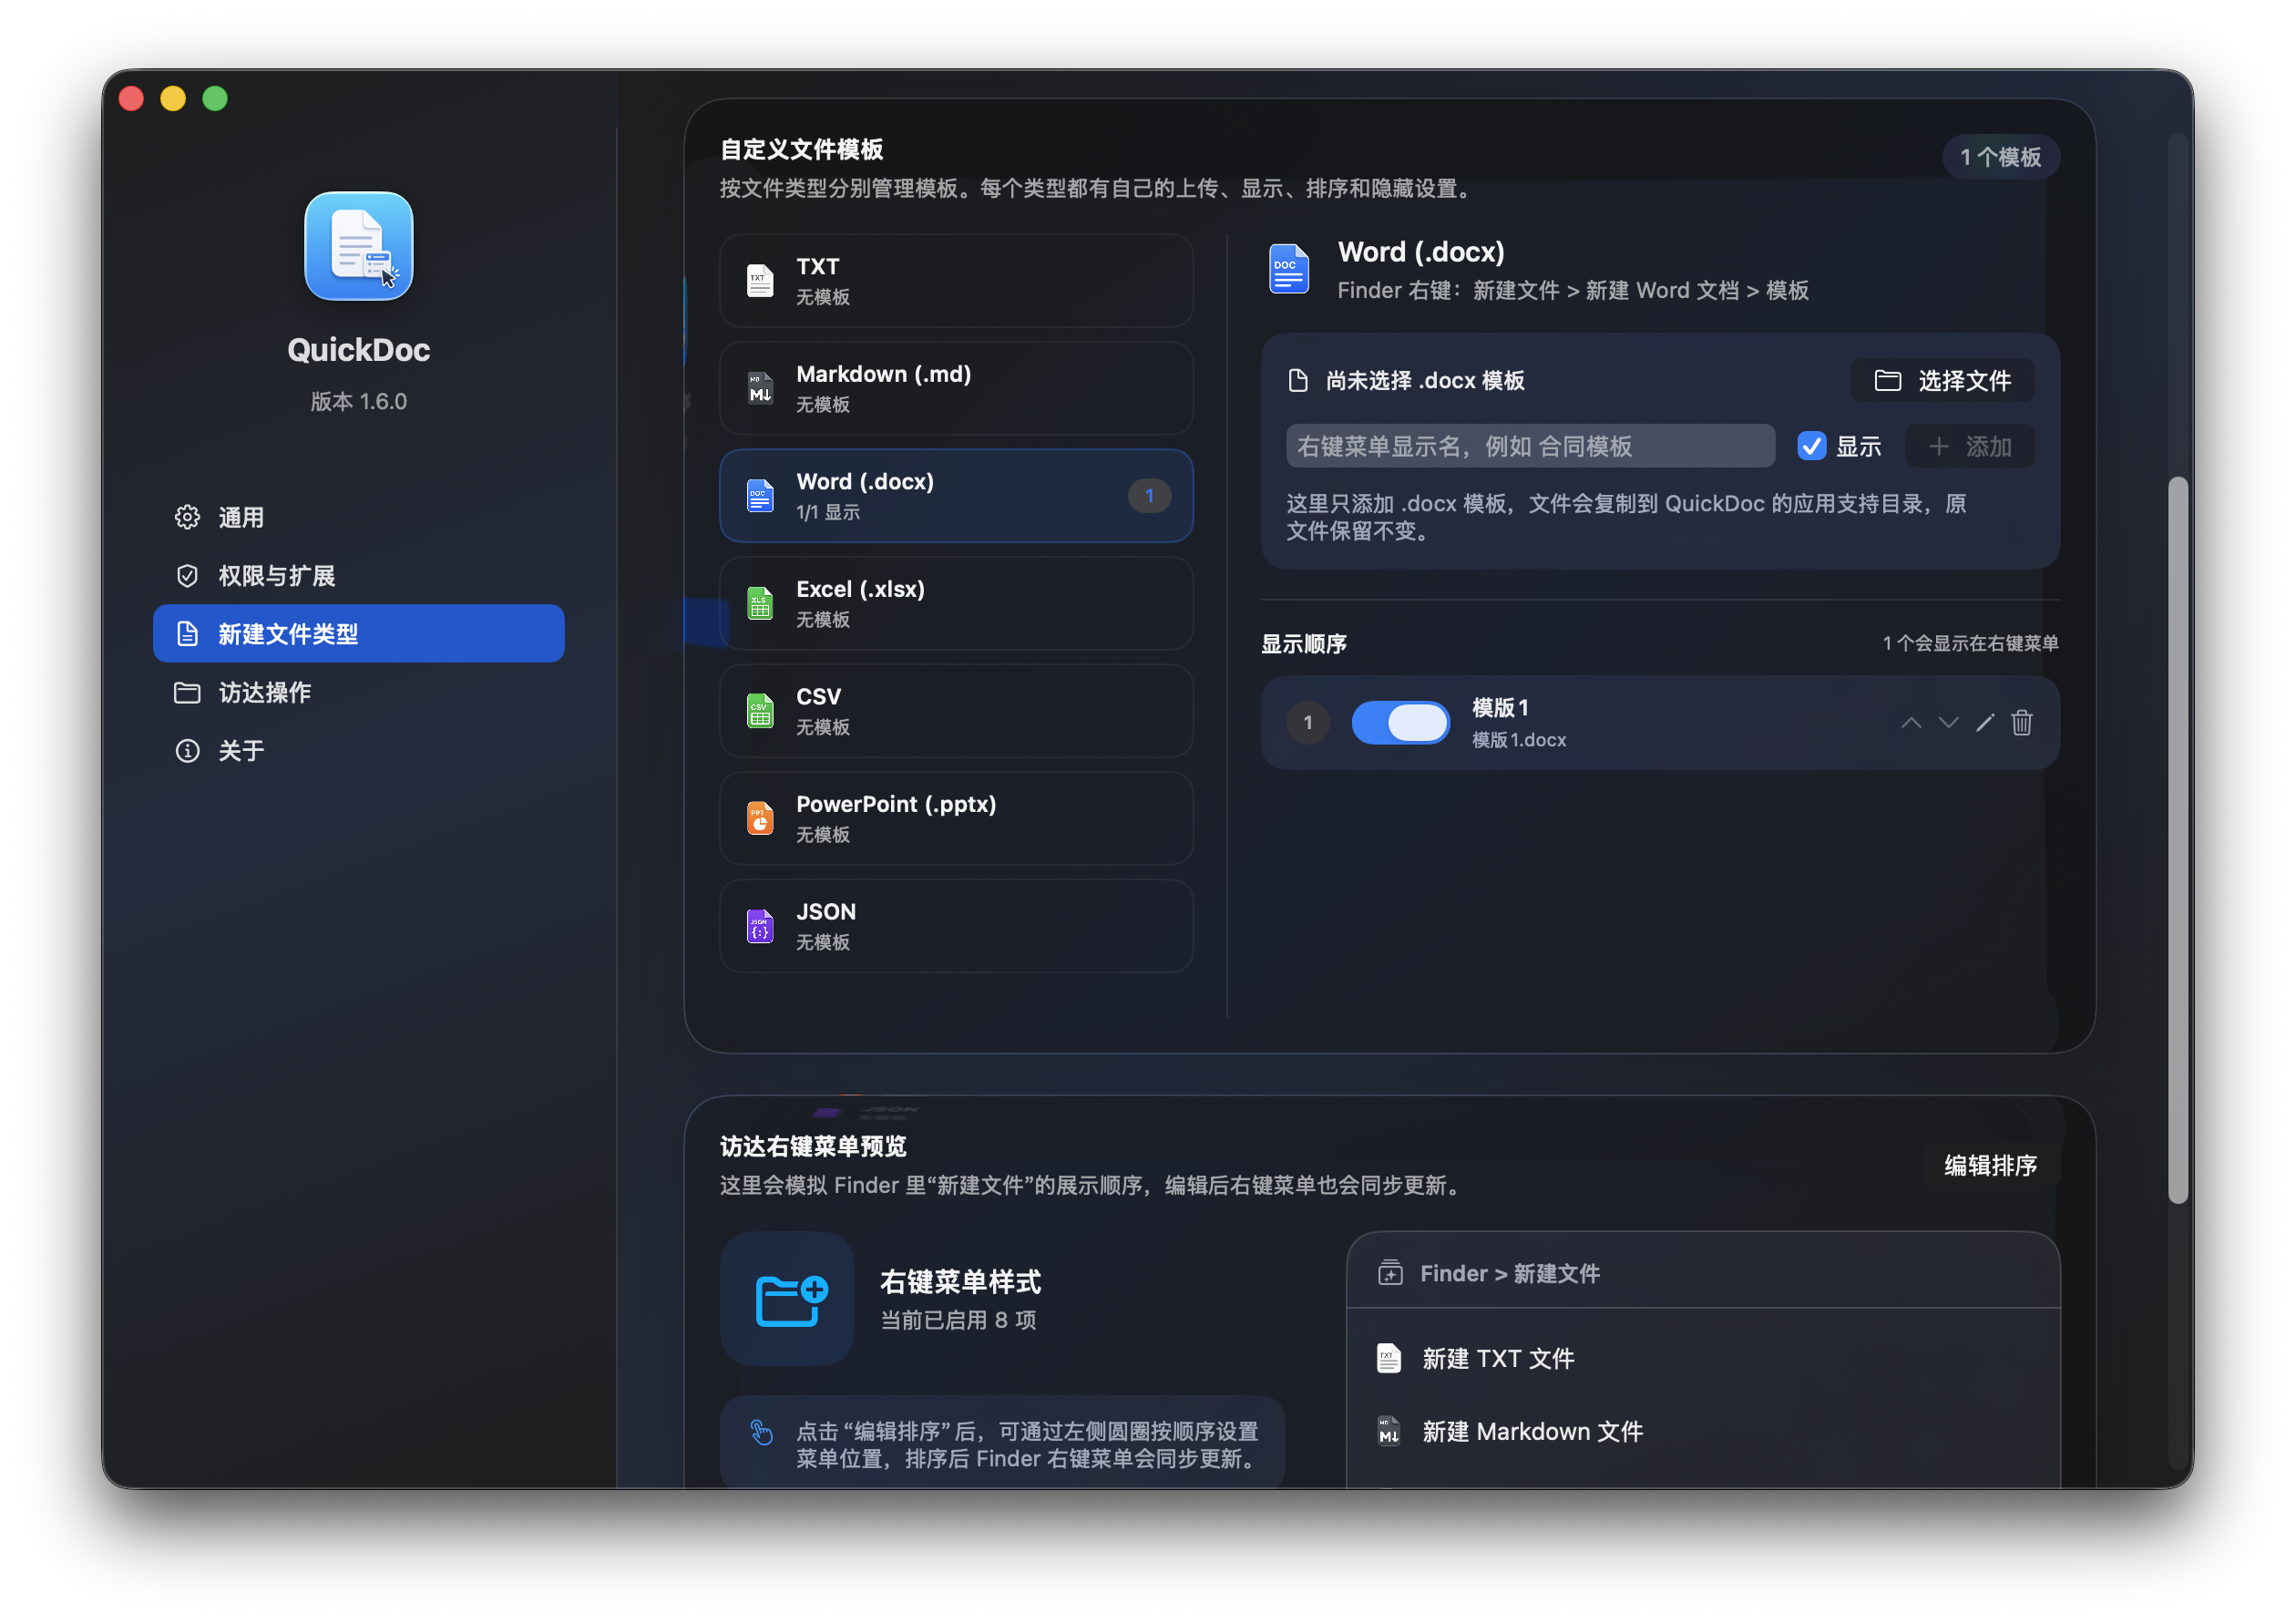This screenshot has height=1624, width=2296.
Task: Select the PowerPoint (.pptx) file type card
Action: point(956,818)
